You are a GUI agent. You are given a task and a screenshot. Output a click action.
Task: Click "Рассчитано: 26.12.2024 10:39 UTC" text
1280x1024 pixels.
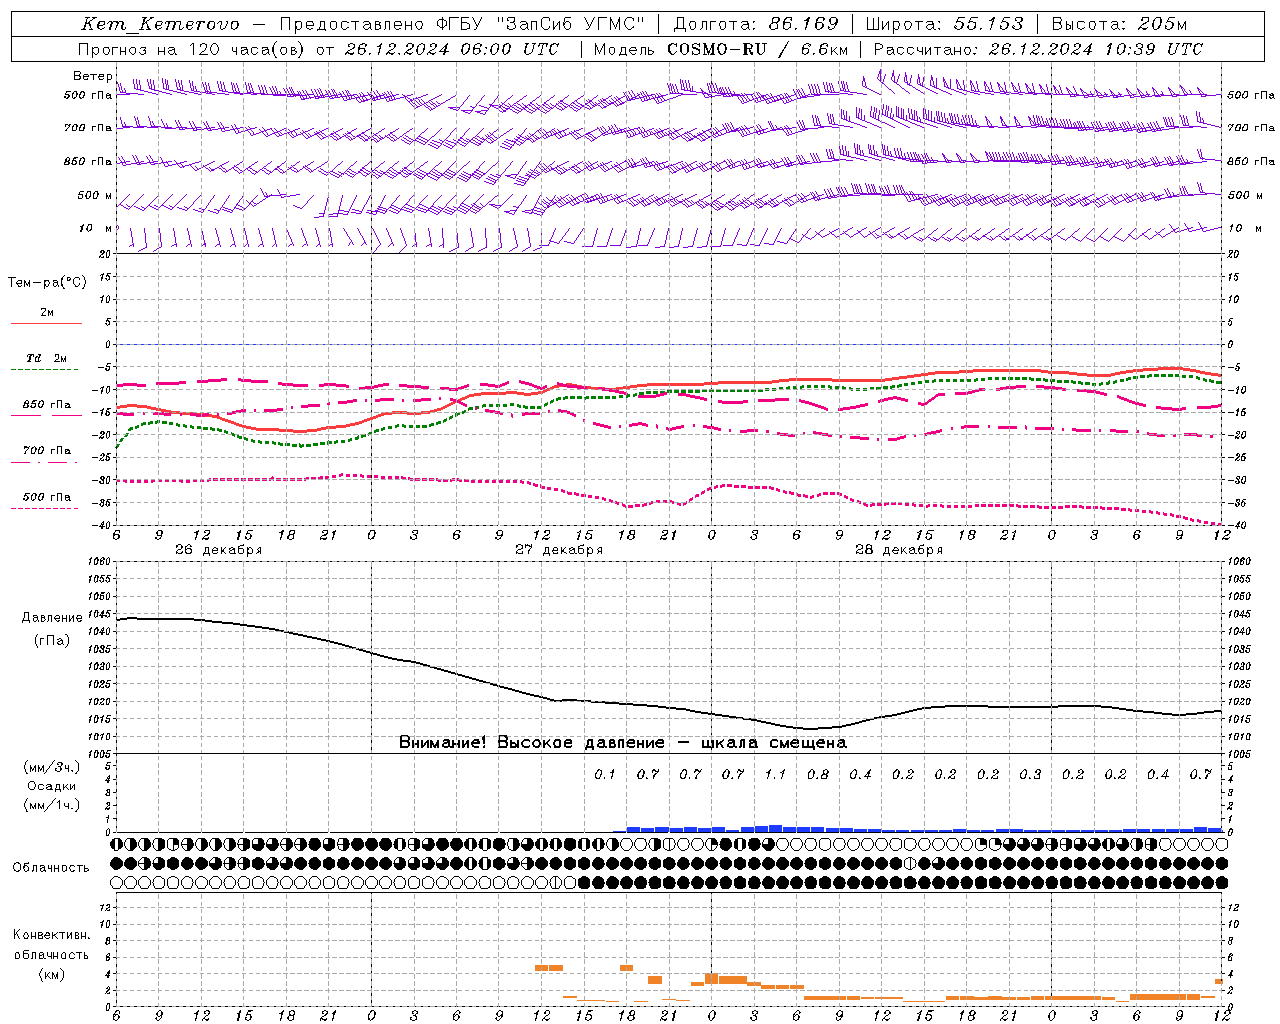1038,49
